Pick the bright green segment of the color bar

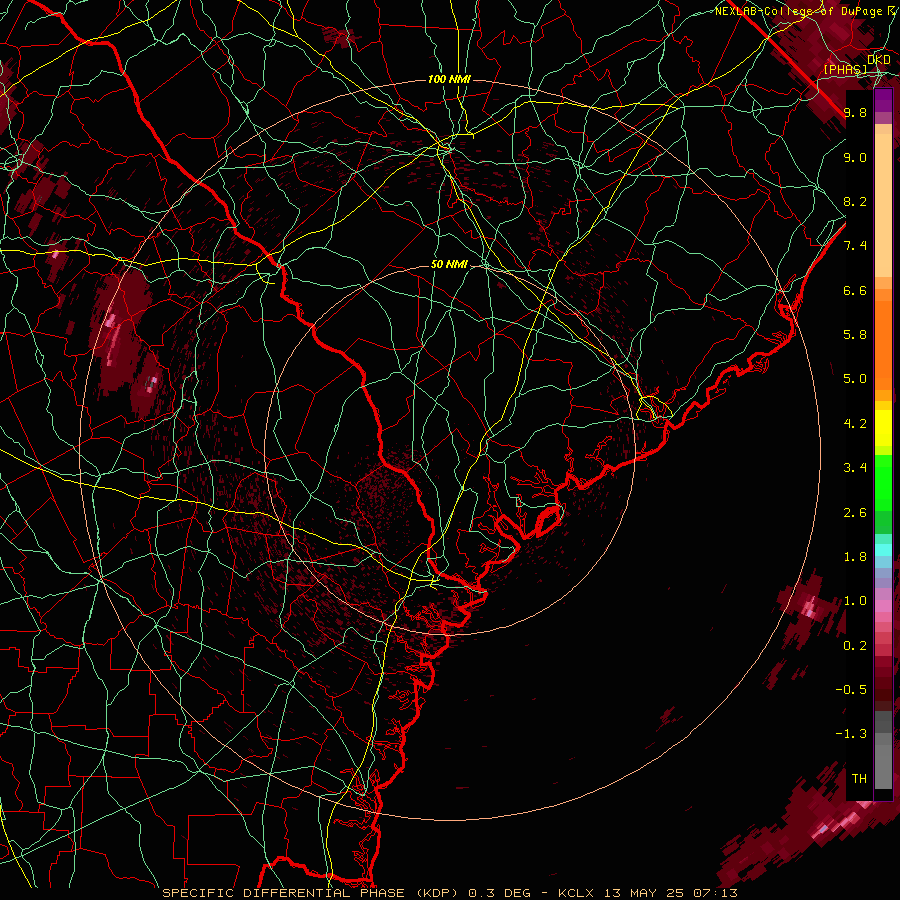[x=883, y=483]
